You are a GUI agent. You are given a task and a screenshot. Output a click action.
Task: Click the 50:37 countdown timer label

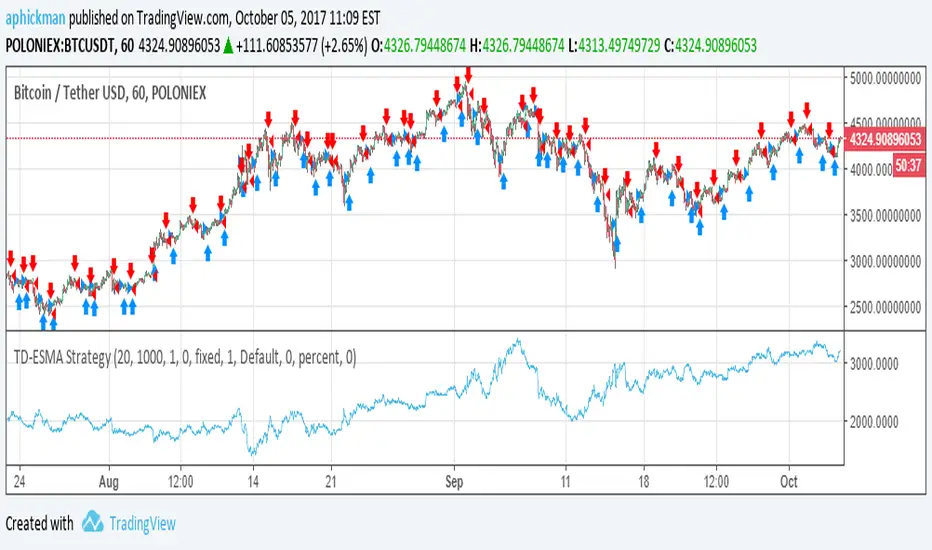click(x=908, y=165)
